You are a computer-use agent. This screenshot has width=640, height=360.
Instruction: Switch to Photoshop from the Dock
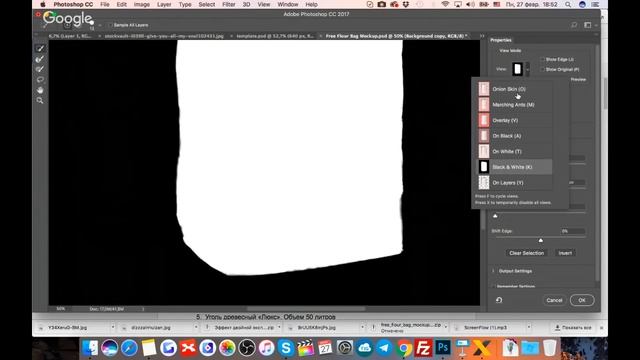point(442,348)
